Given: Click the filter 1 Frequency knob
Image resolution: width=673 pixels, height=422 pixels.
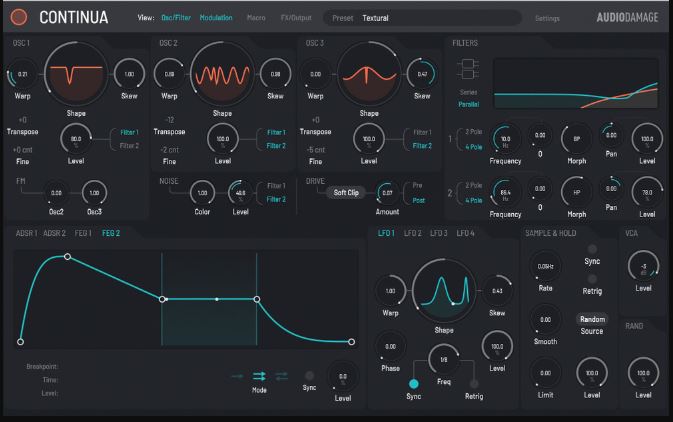Looking at the screenshot, I should tap(505, 139).
